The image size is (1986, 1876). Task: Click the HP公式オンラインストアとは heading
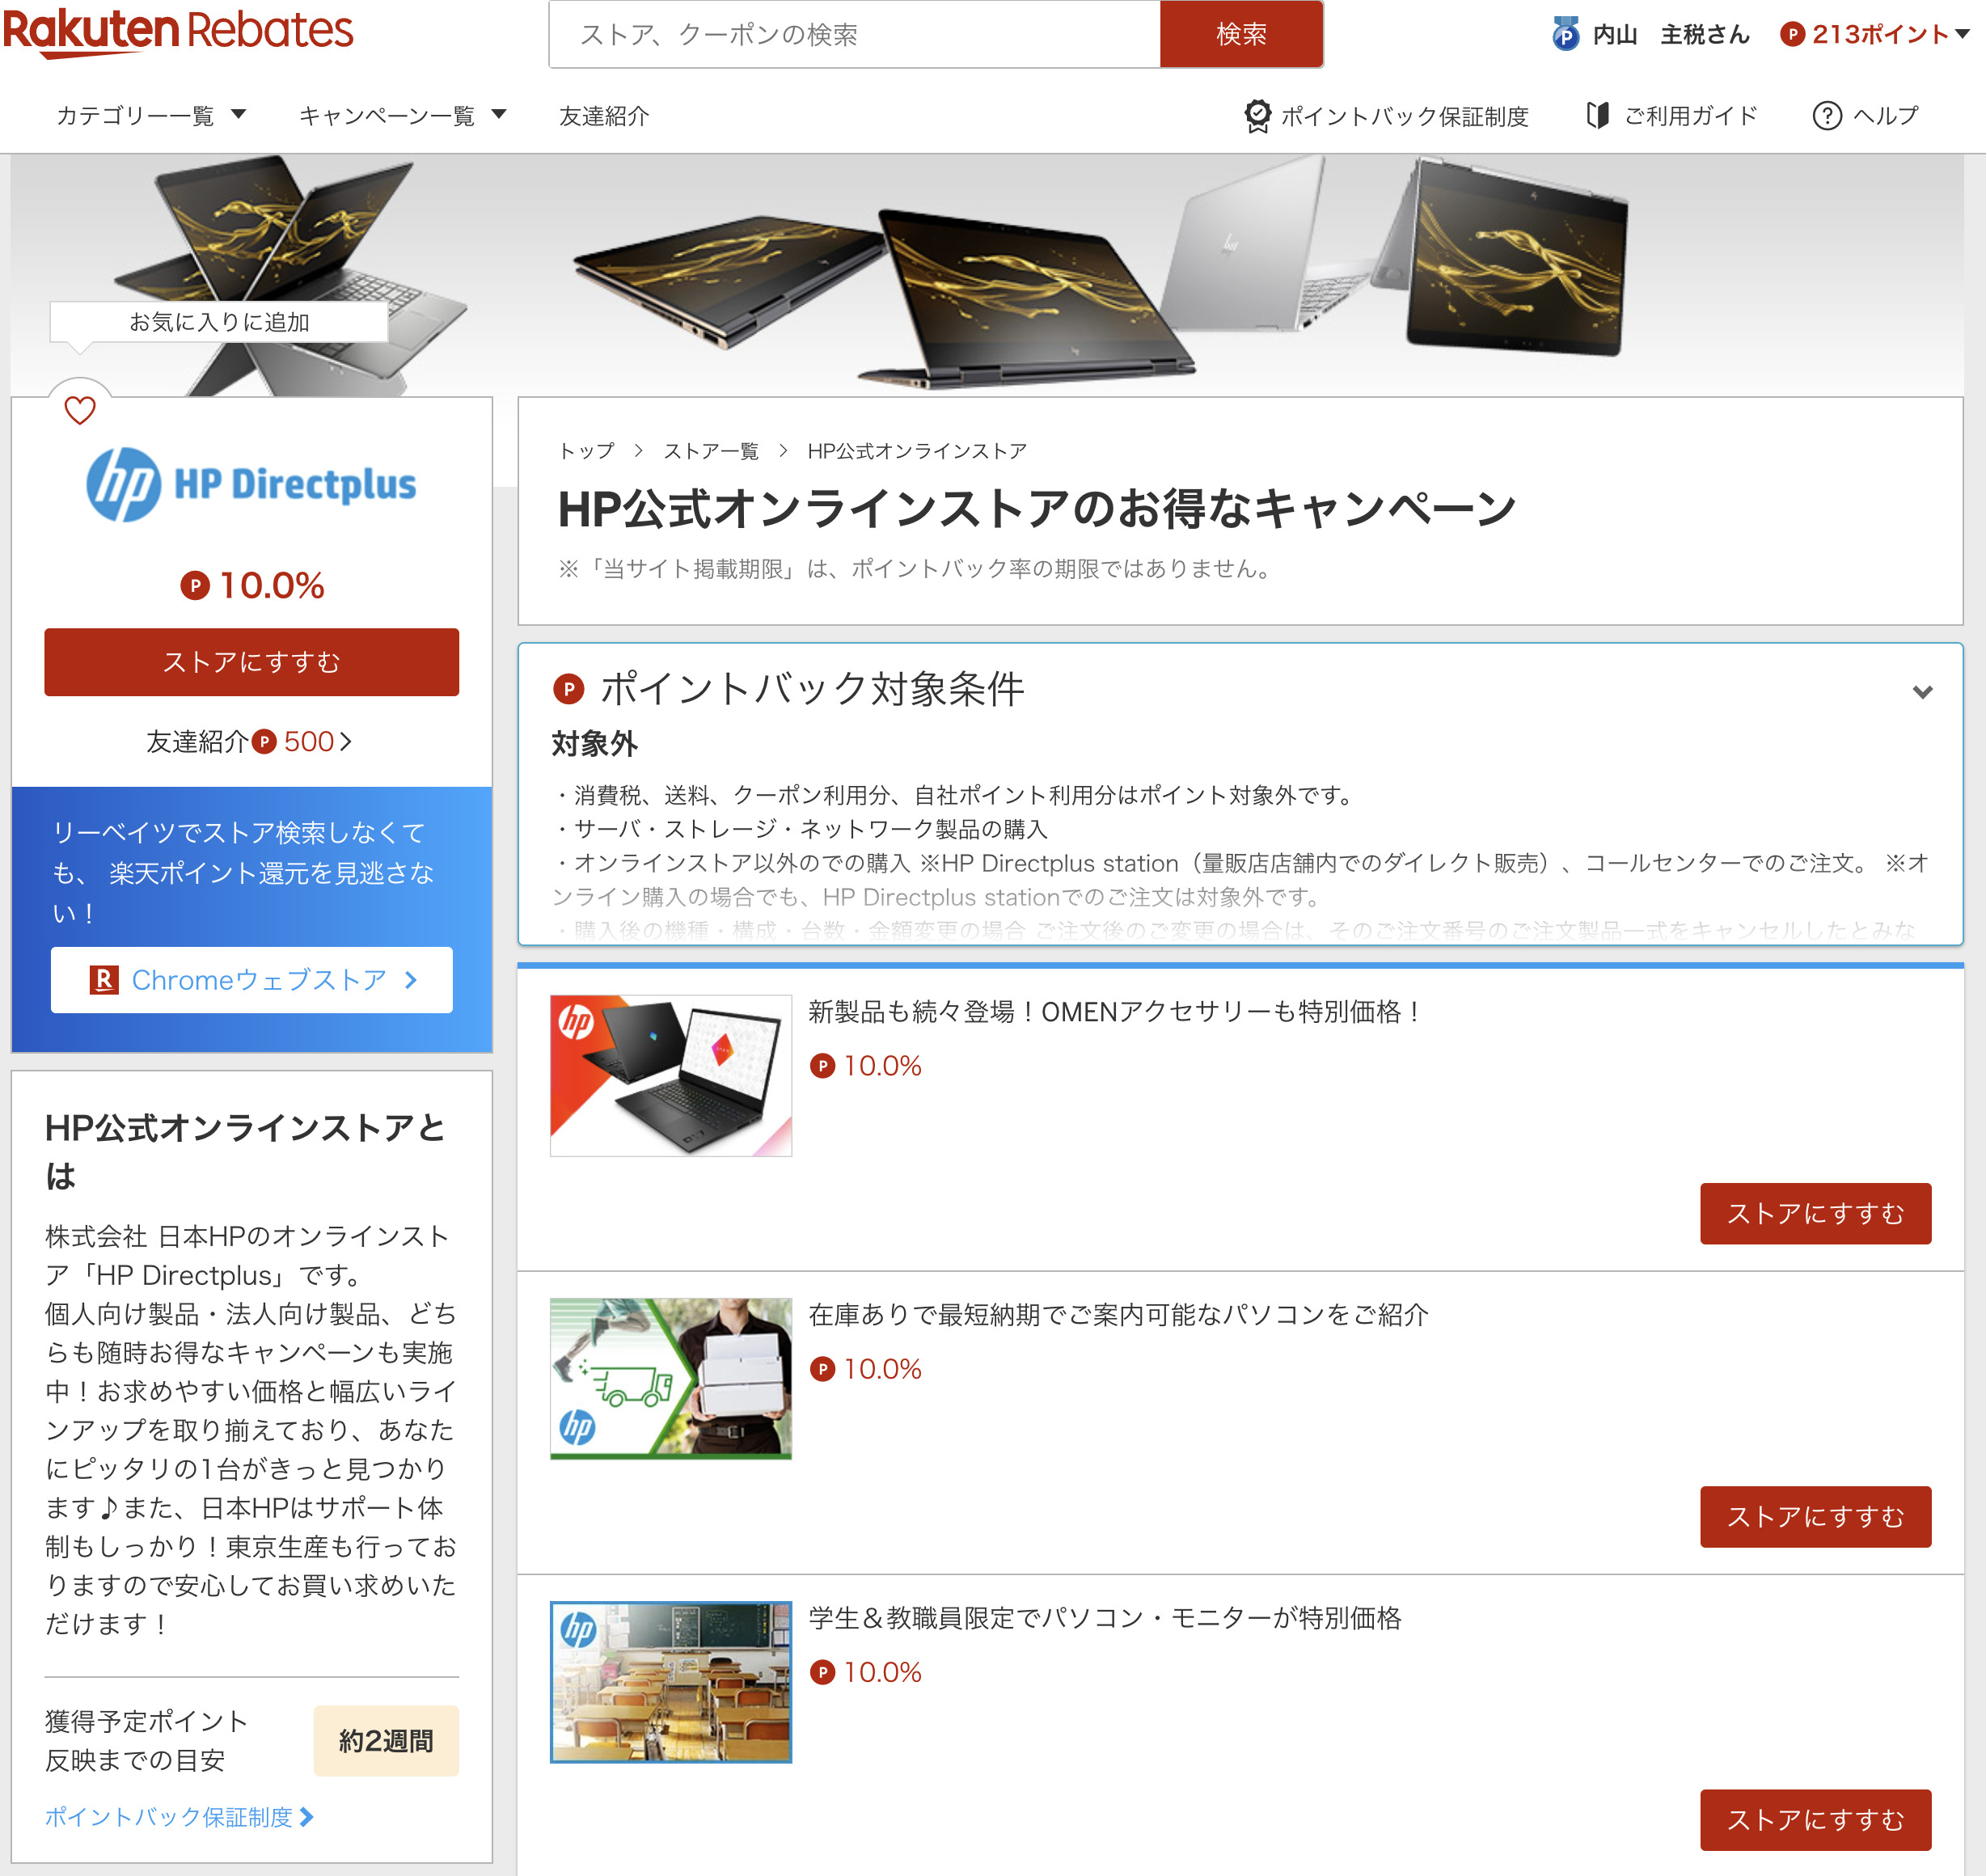tap(245, 1151)
